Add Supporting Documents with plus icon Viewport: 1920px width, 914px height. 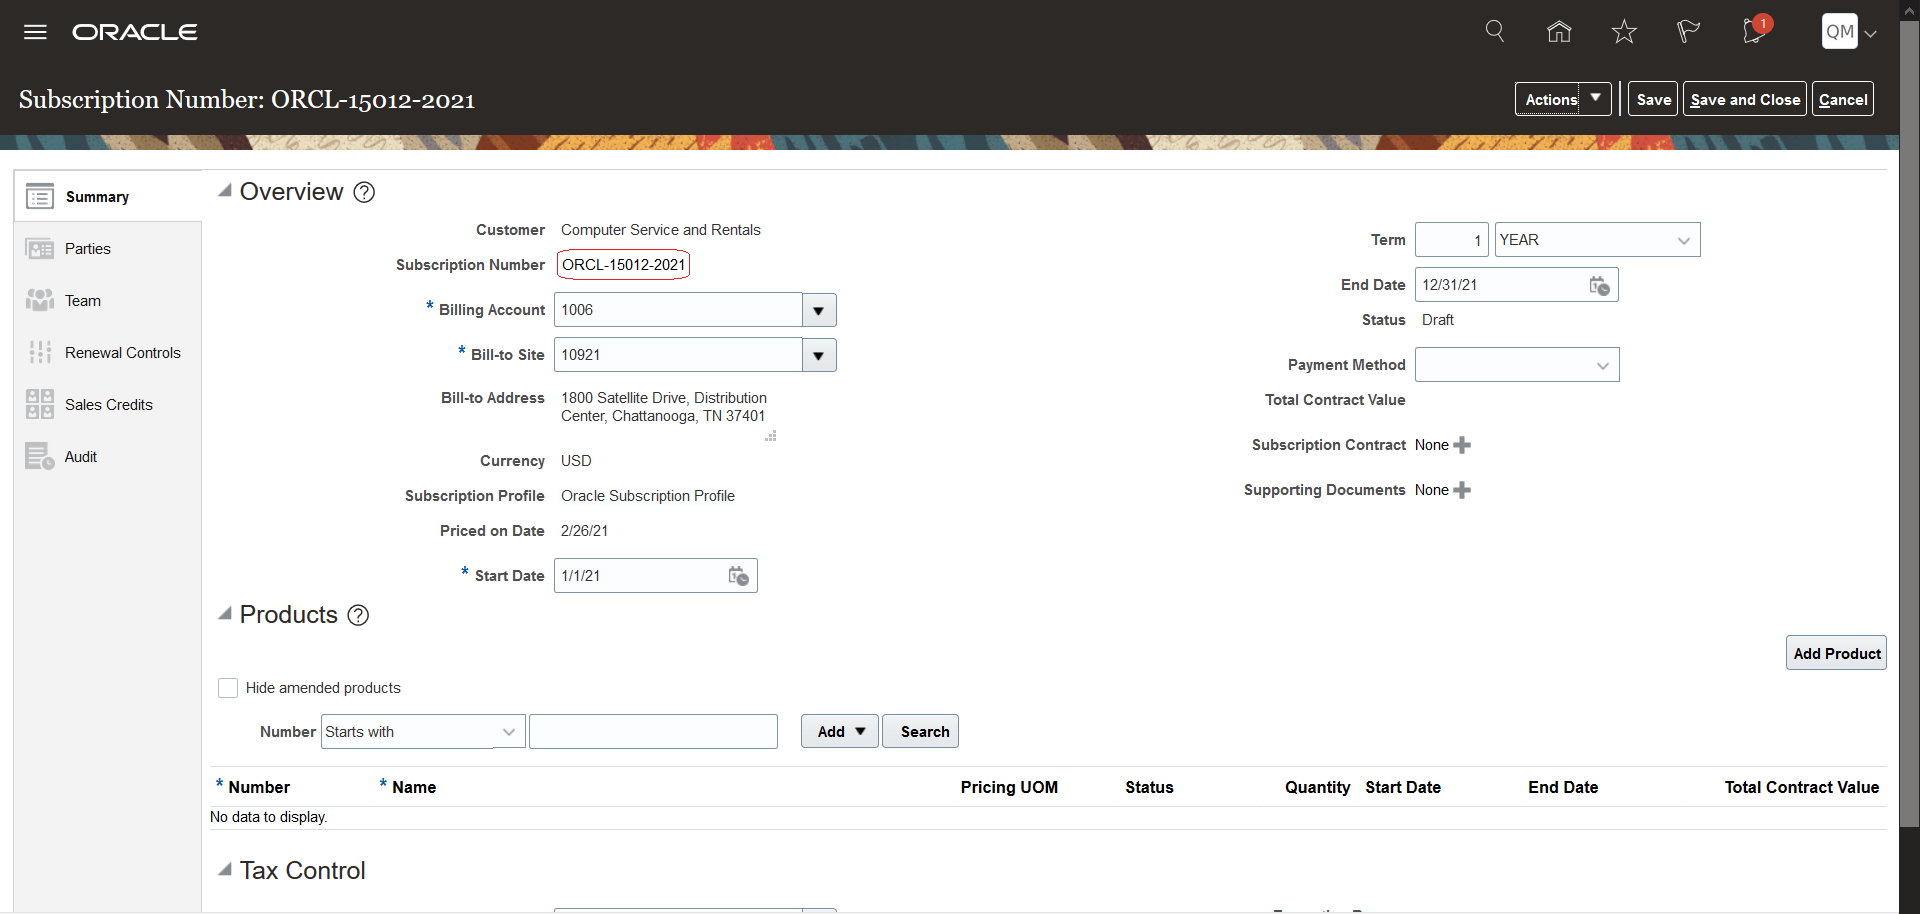1462,490
